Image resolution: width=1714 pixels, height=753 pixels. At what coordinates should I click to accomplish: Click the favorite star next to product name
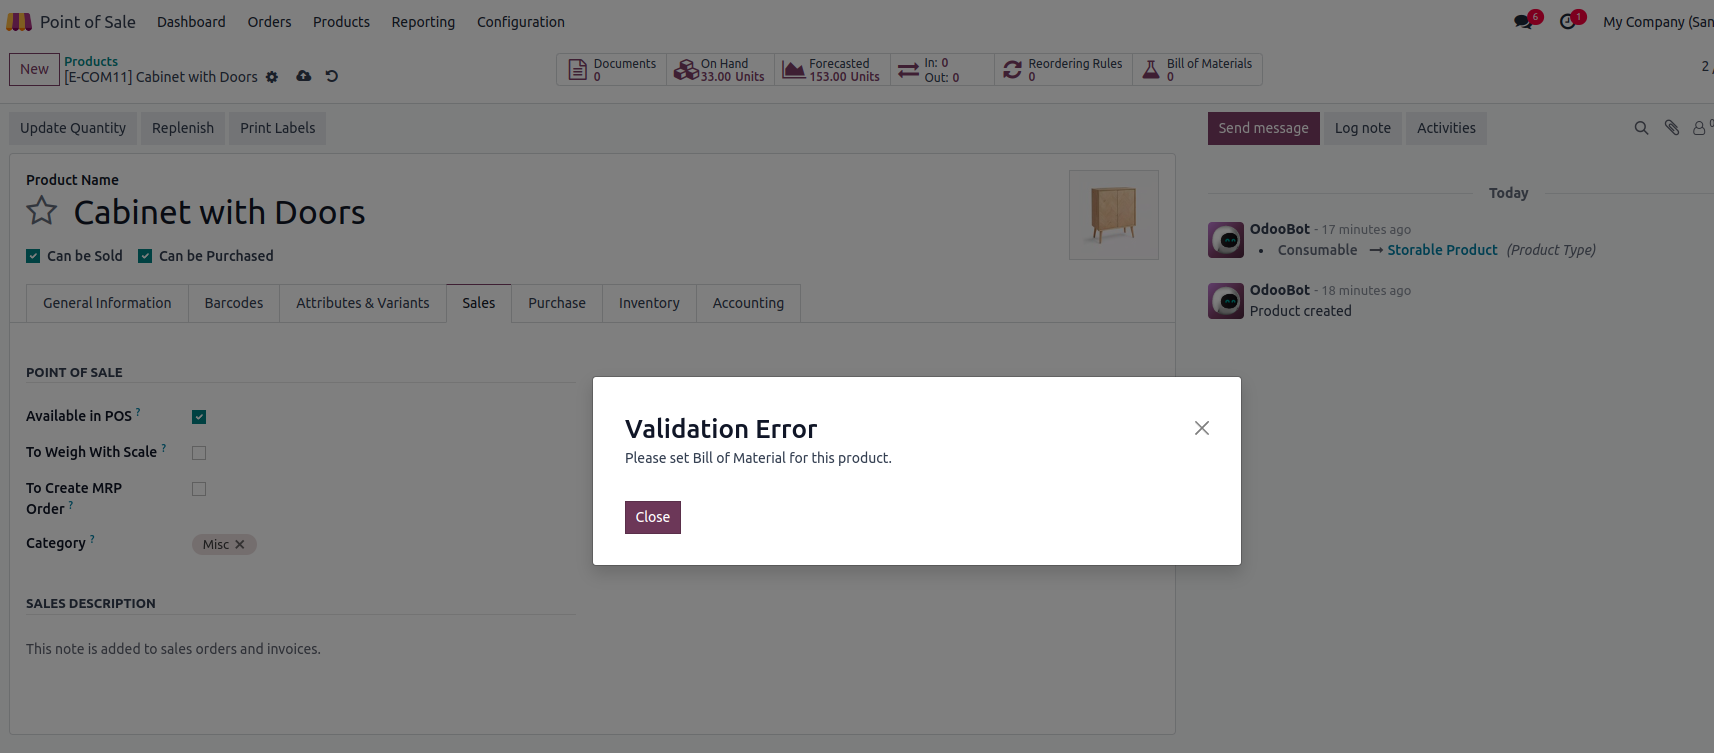click(42, 211)
